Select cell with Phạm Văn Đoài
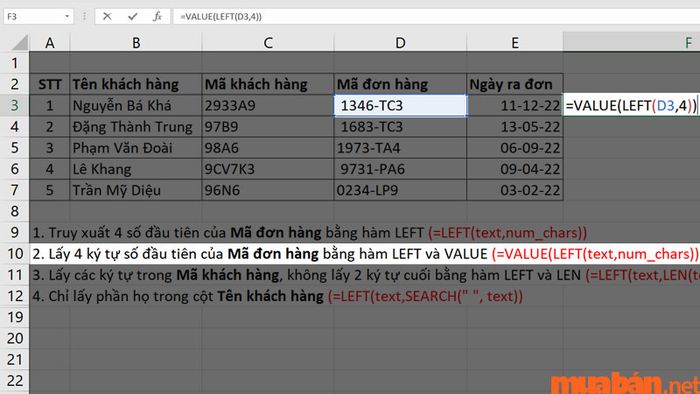 136,148
